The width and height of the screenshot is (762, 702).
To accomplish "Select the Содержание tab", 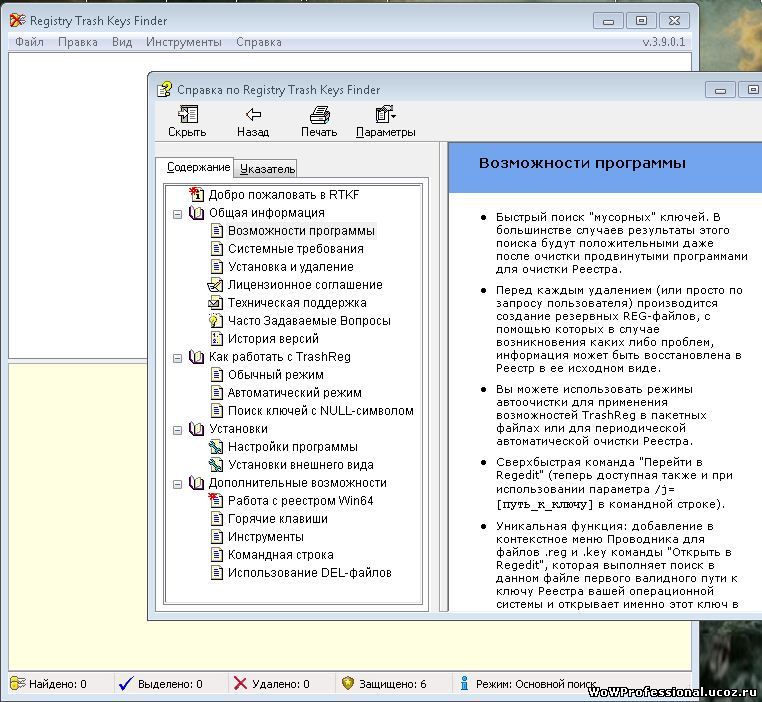I will [x=196, y=167].
